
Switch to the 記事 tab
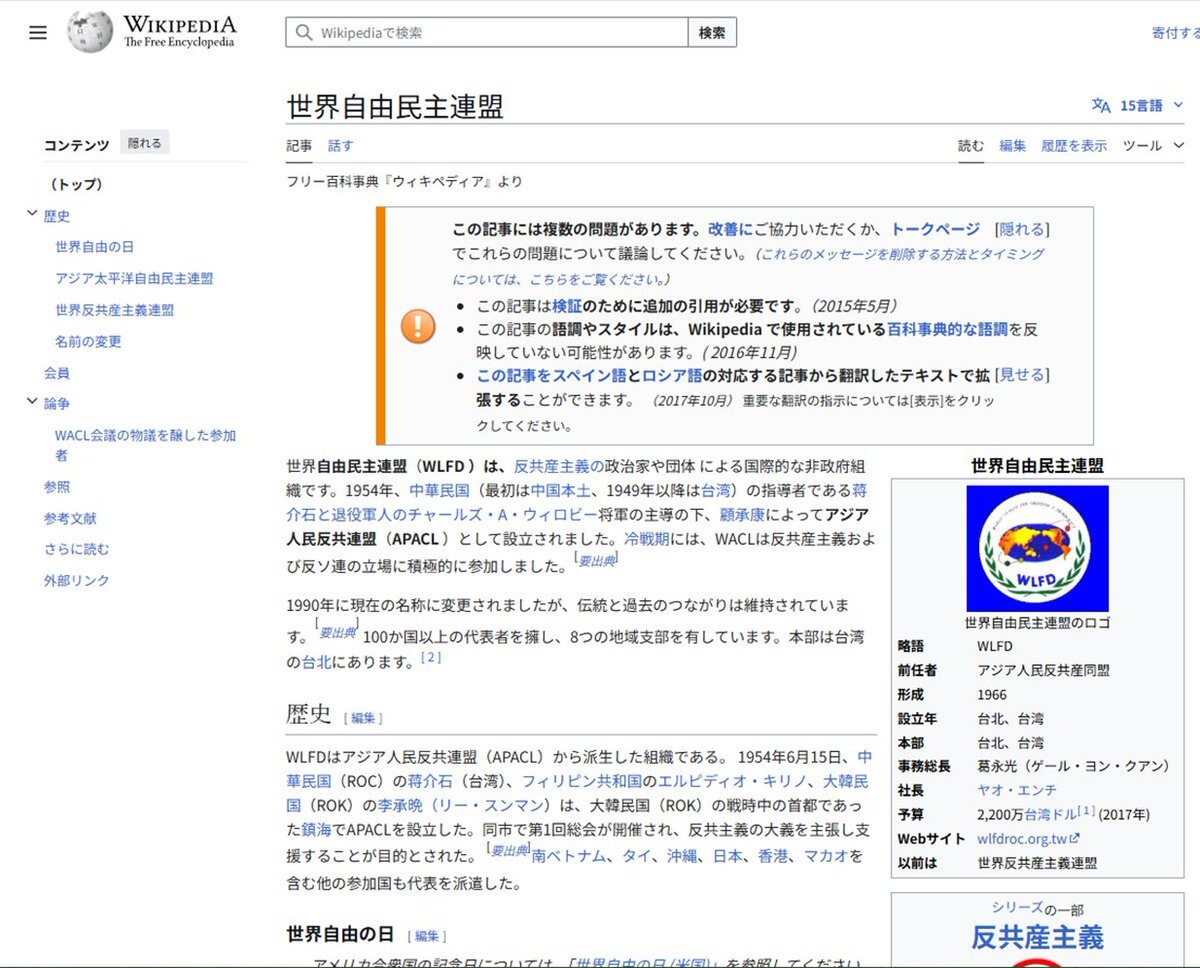click(x=299, y=146)
